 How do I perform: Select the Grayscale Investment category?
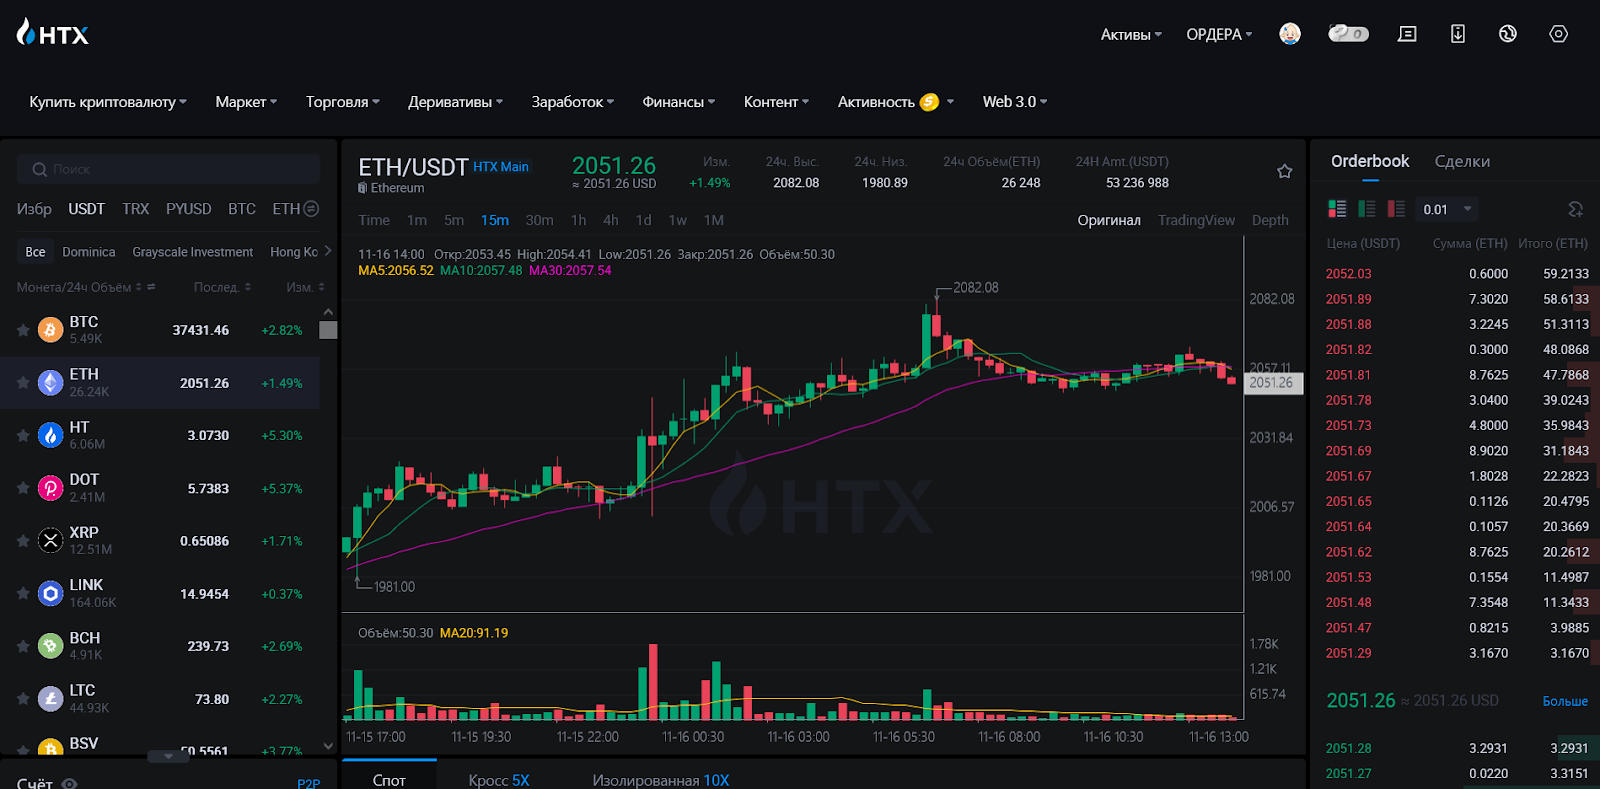point(193,252)
